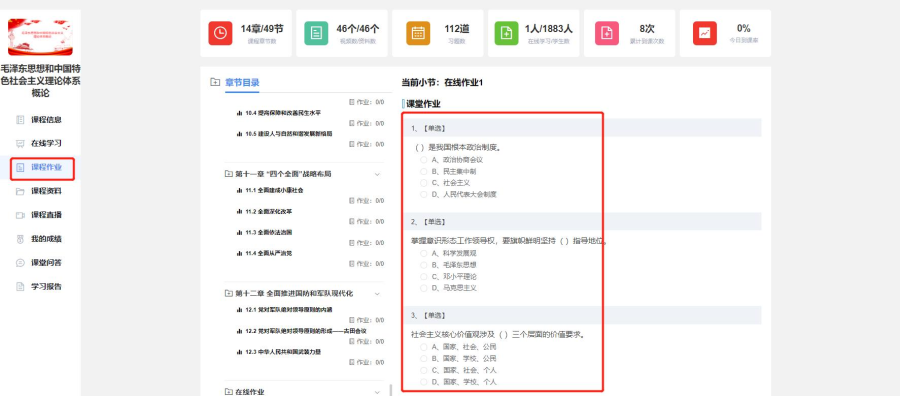Image resolution: width=900 pixels, height=396 pixels.
Task: Click the bar-chart icon beside section 11.3
Action: (x=239, y=232)
